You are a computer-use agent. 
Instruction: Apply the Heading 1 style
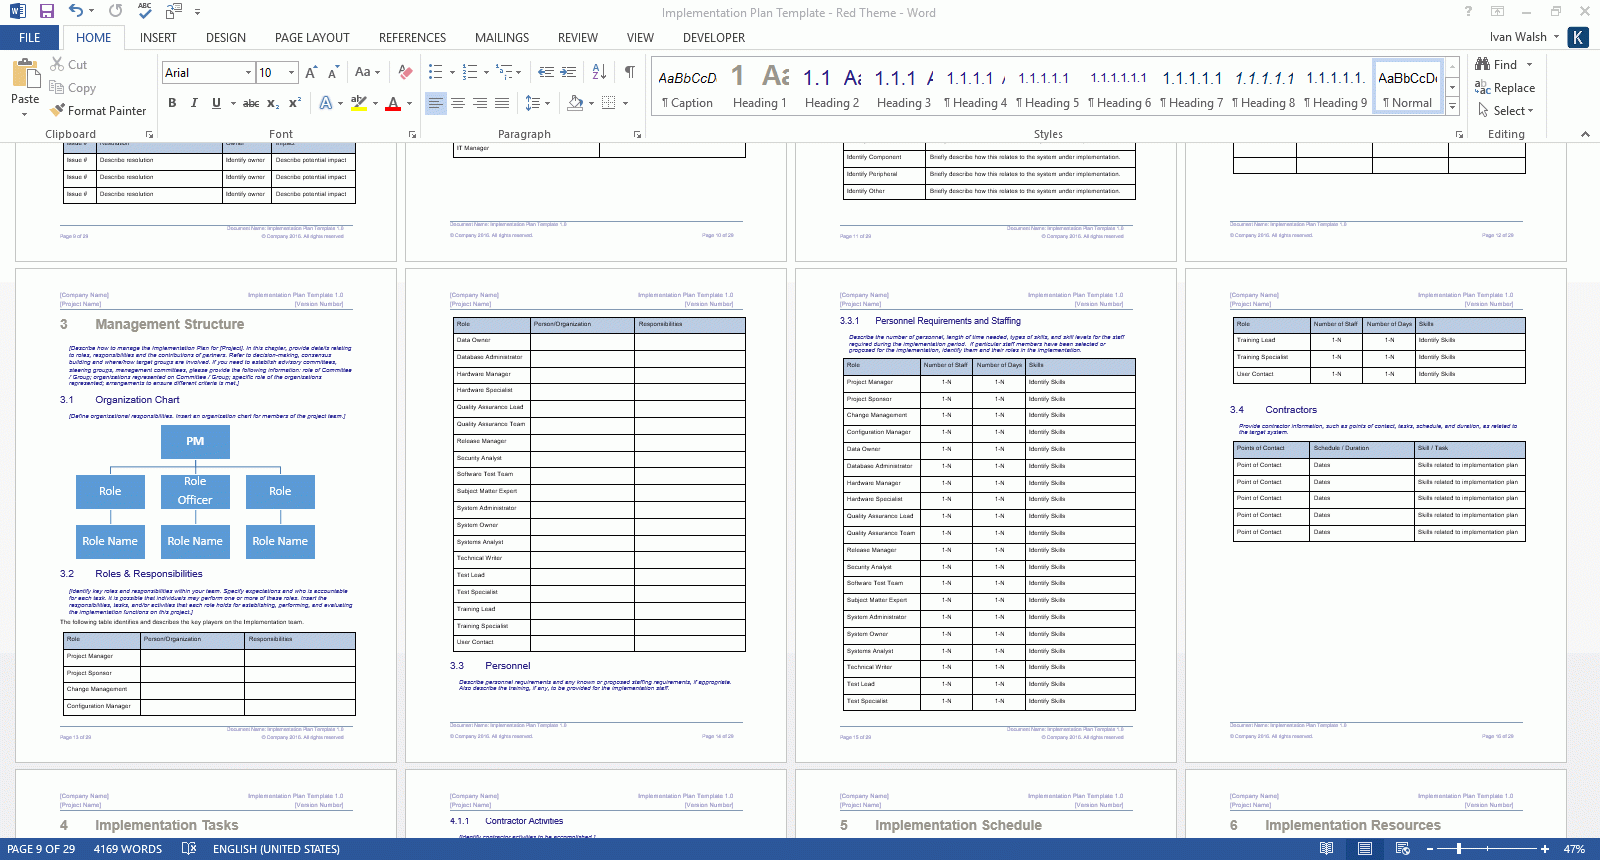759,87
